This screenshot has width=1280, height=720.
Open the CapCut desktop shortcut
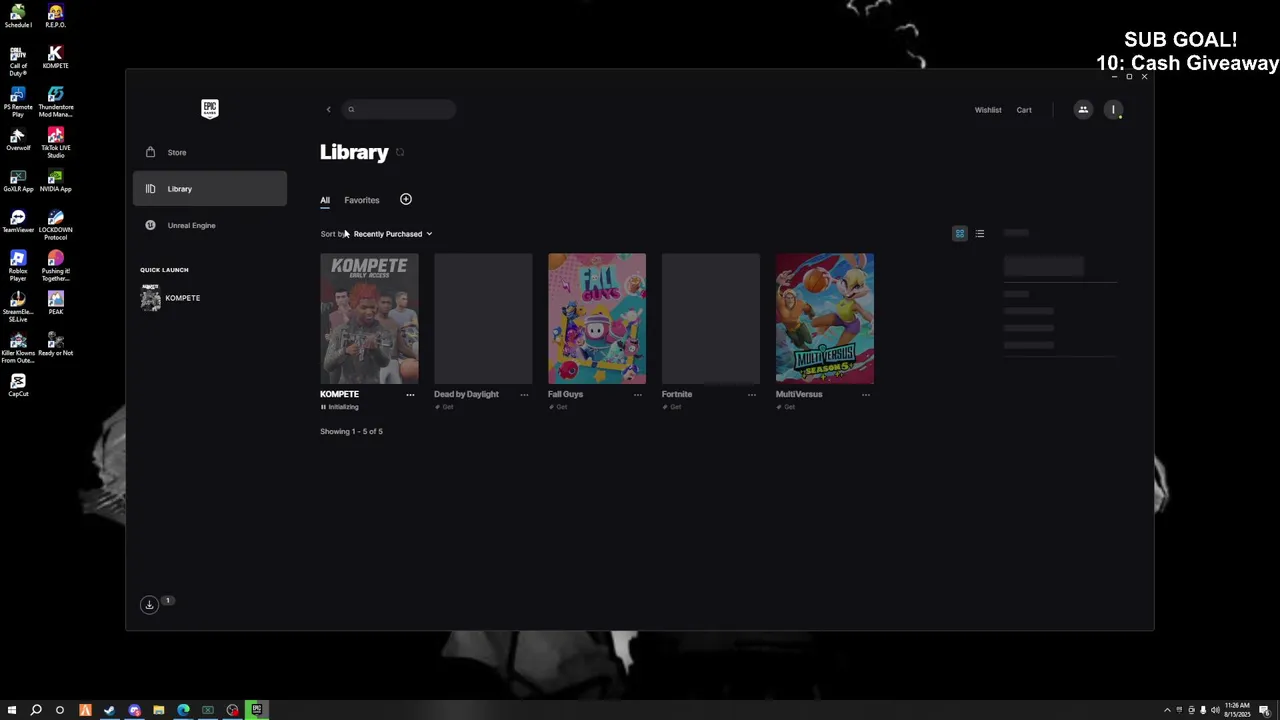18,385
